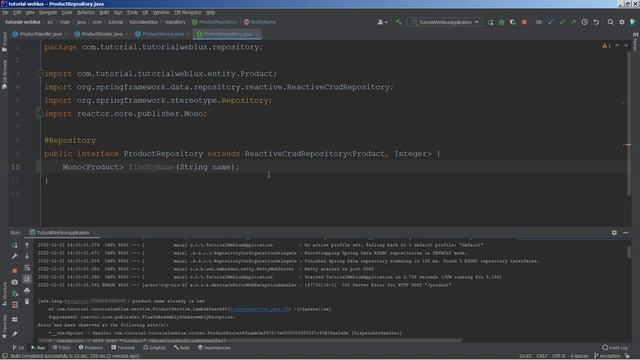640x360 pixels.
Task: Click red Stop icon in Run panel
Action: coord(15,270)
